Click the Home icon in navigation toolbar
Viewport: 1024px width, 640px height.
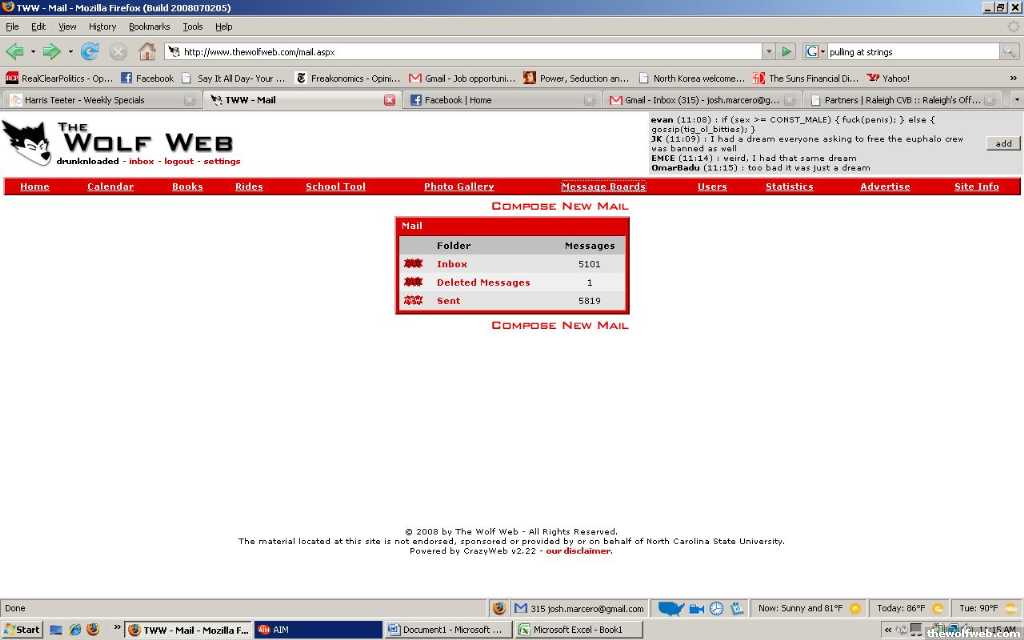point(147,51)
